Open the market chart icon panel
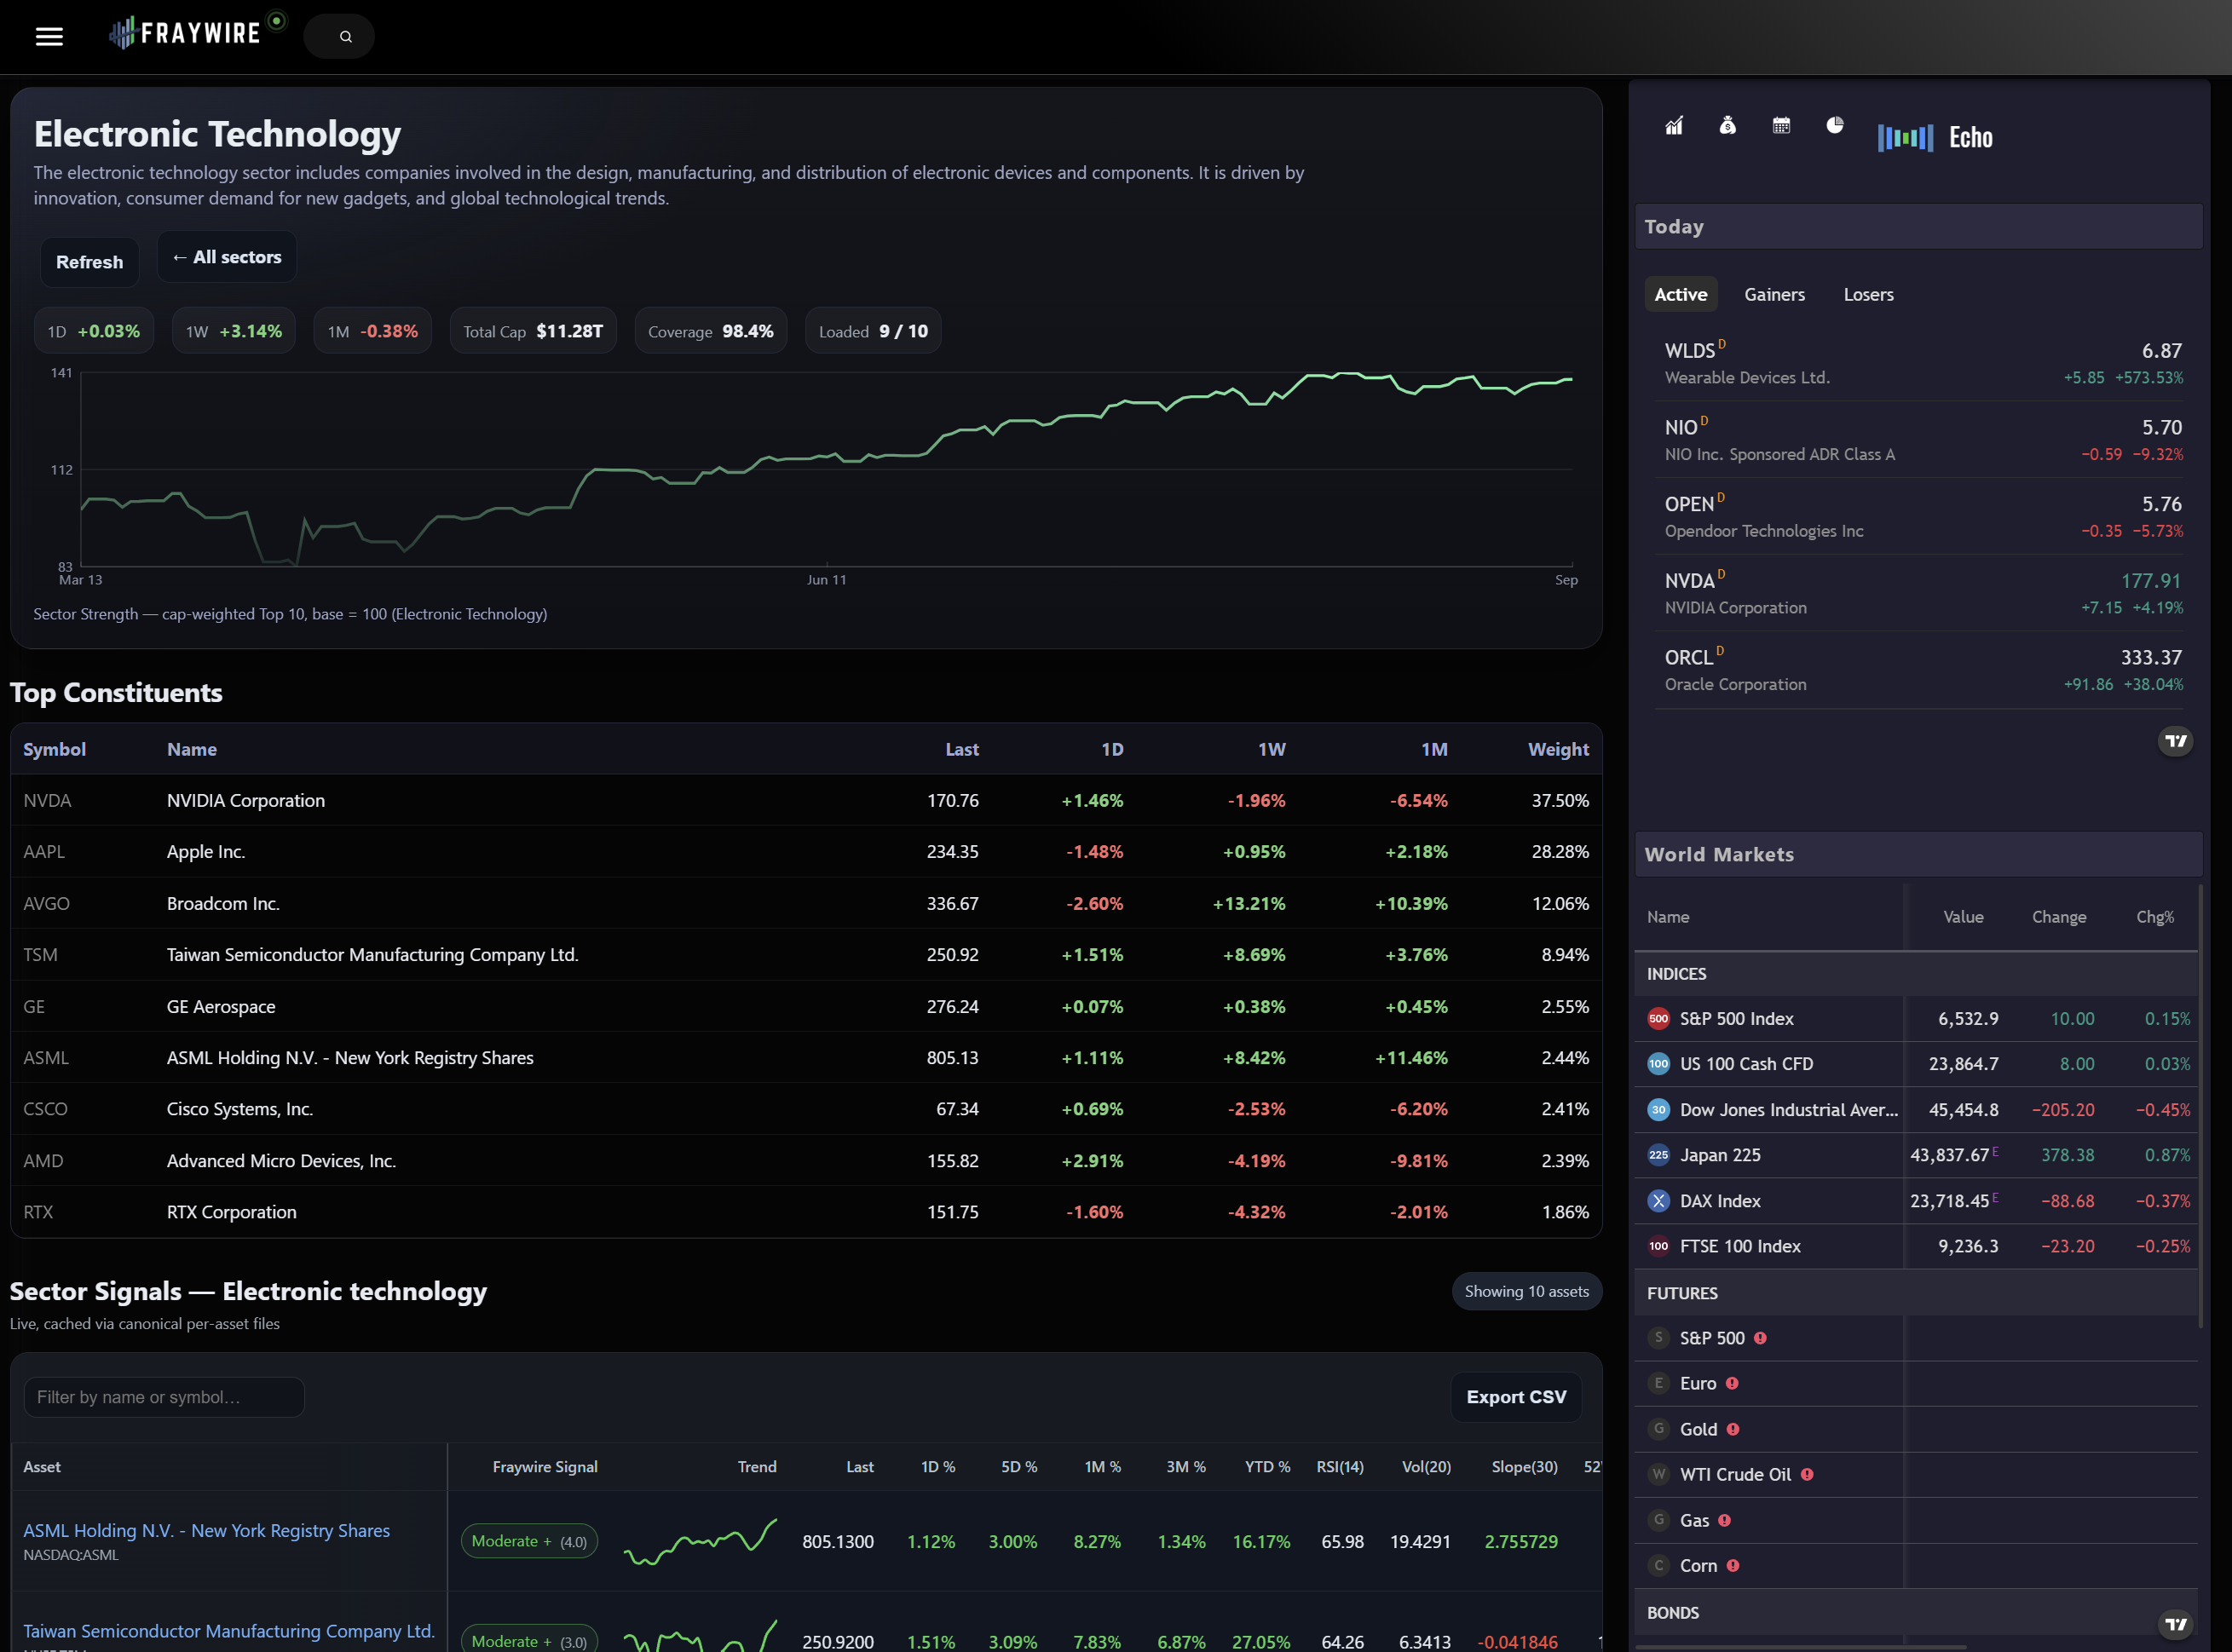Image resolution: width=2232 pixels, height=1652 pixels. (1674, 126)
